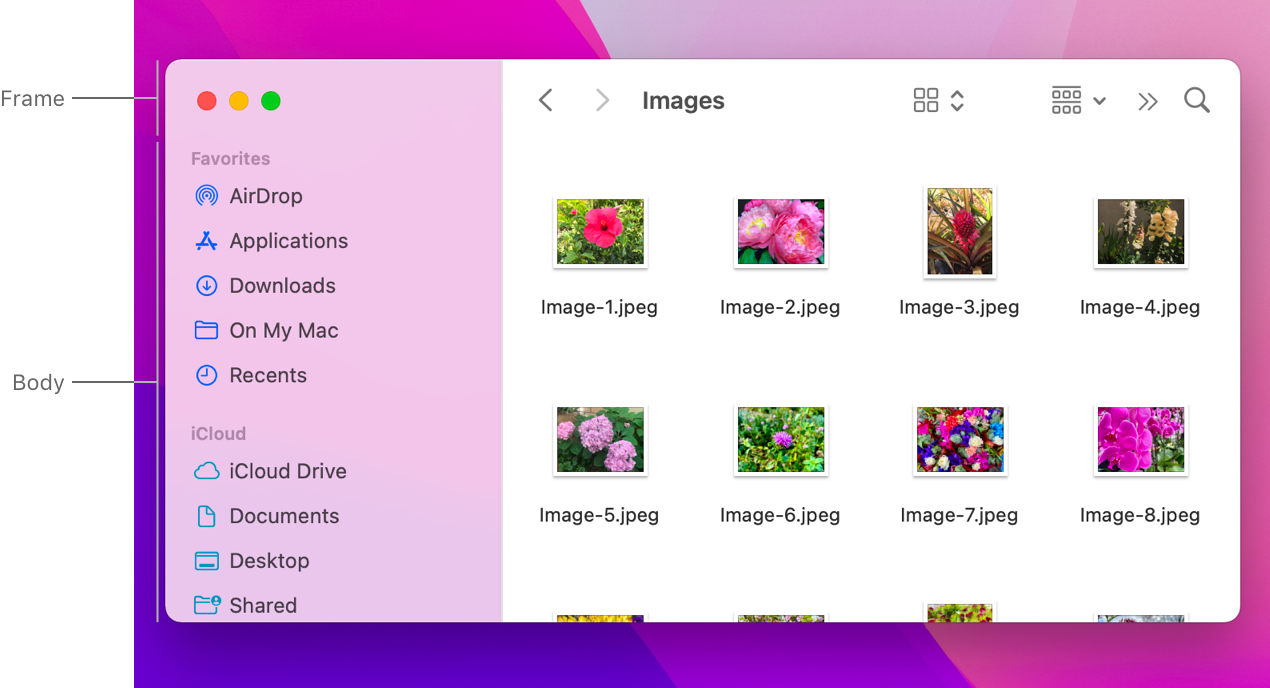Open the iCloud Drive label
Image resolution: width=1270 pixels, height=688 pixels.
pyautogui.click(x=288, y=471)
